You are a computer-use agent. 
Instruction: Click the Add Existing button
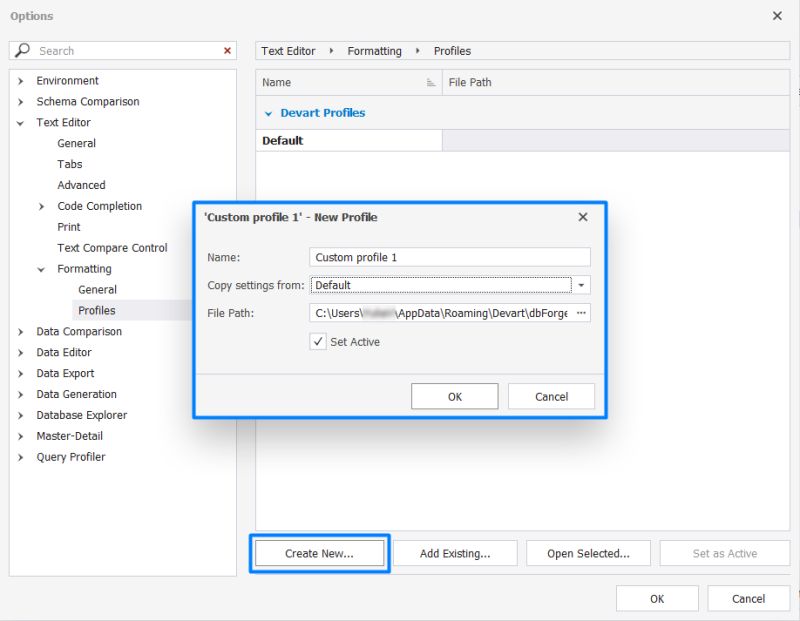click(456, 552)
